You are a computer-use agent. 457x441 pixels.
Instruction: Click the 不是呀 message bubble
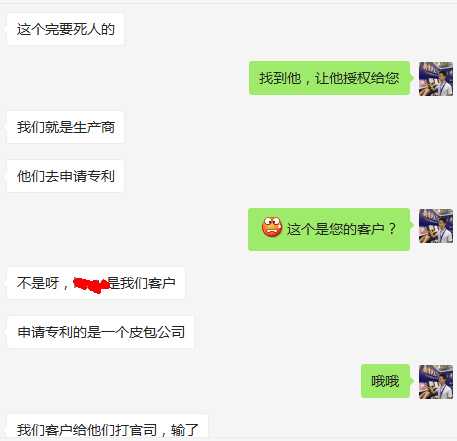pyautogui.click(x=96, y=283)
